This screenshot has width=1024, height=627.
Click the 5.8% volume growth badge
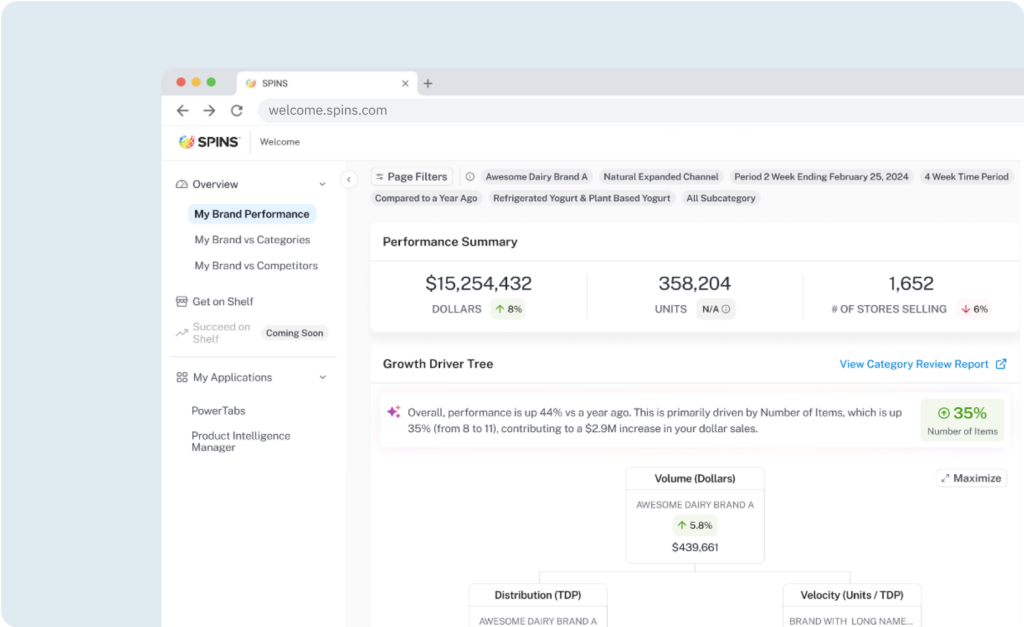click(695, 525)
